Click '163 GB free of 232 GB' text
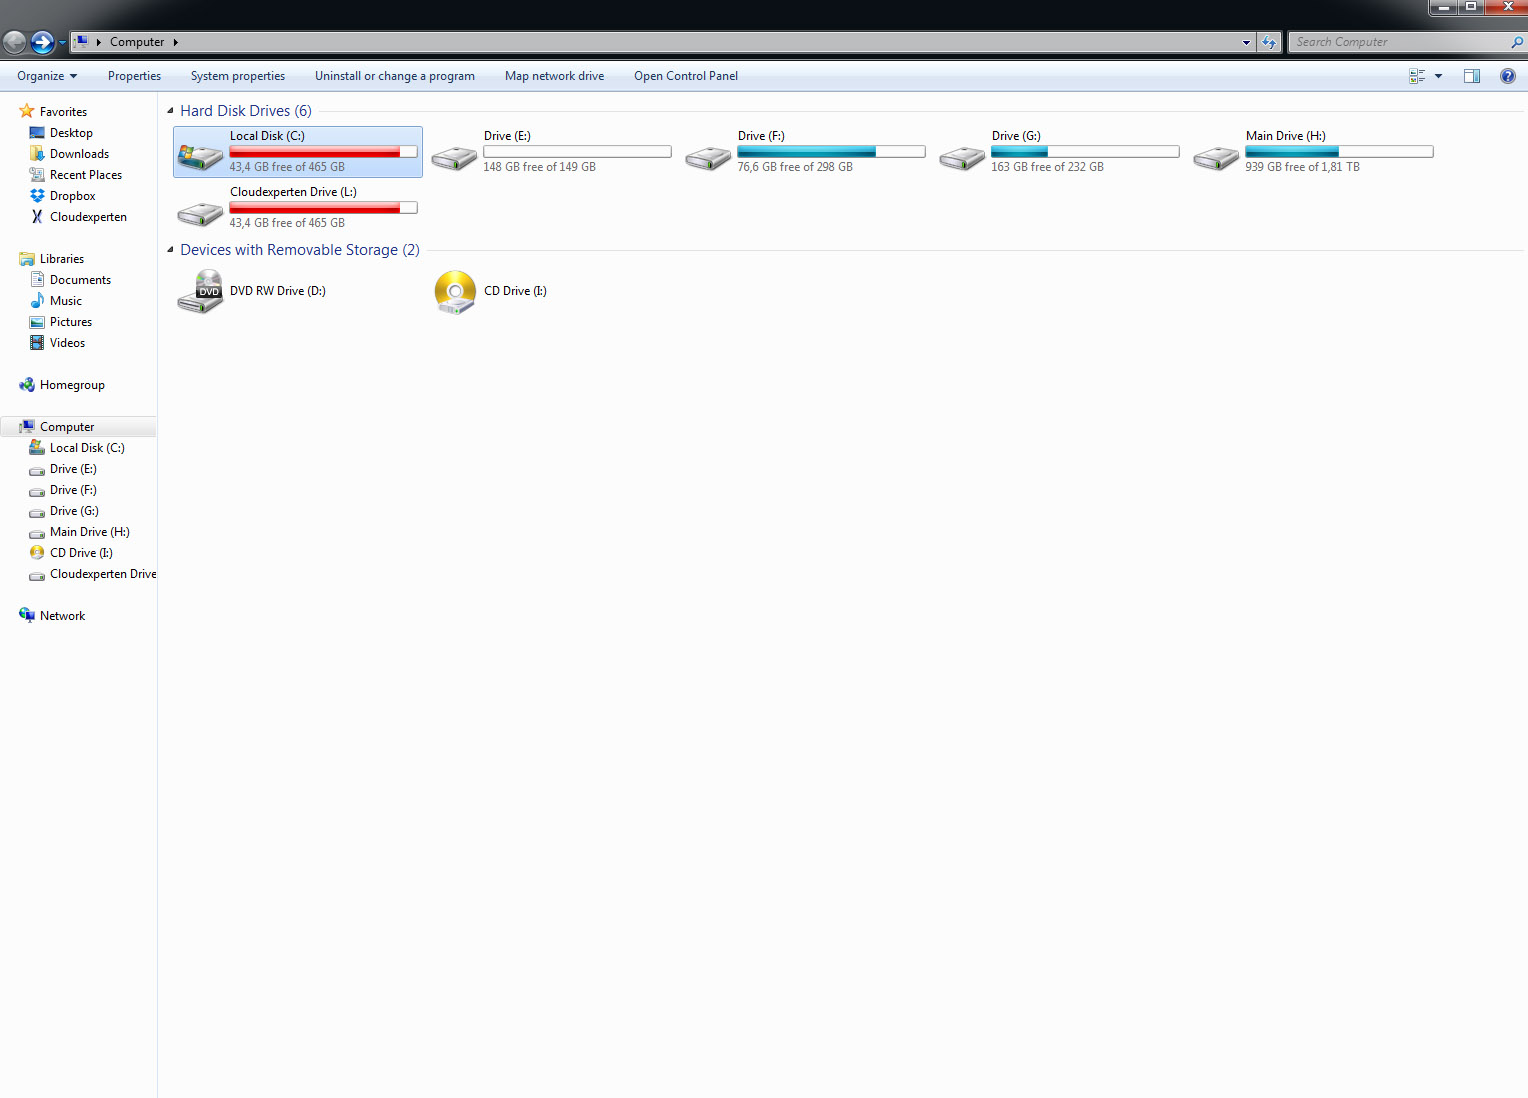Viewport: 1528px width, 1098px height. [1047, 167]
